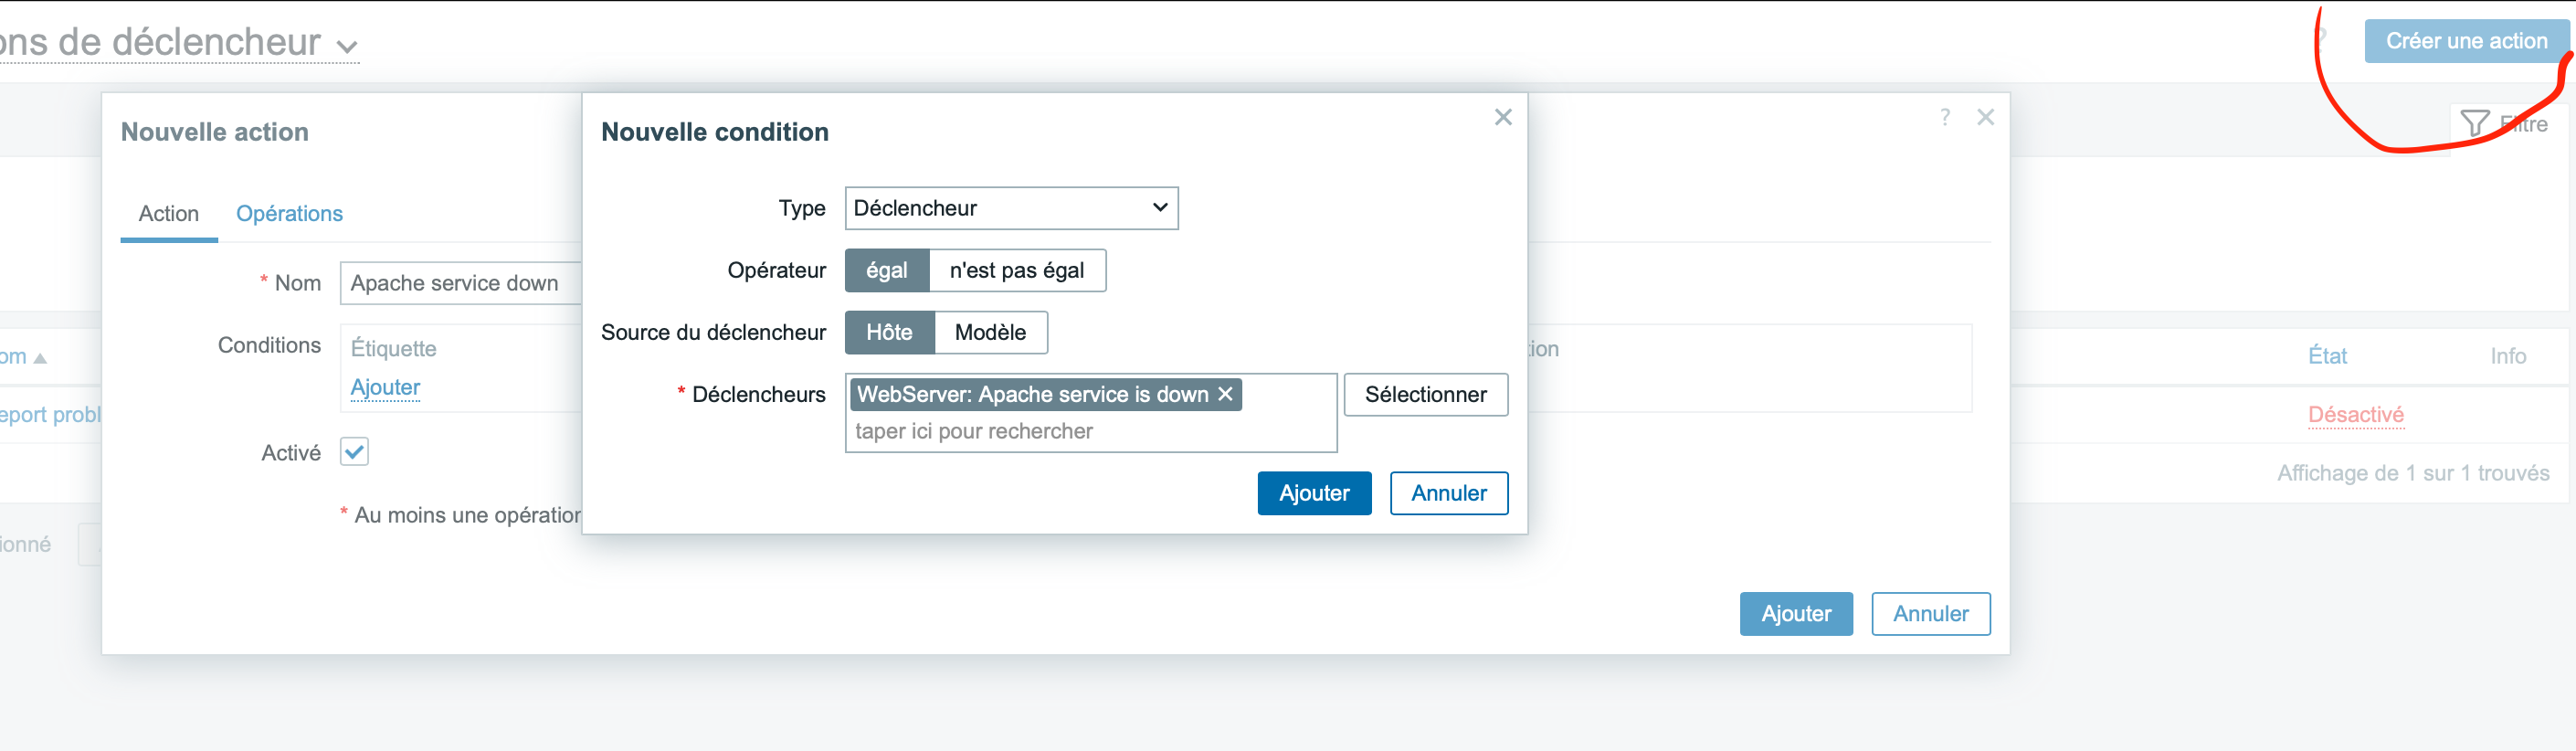The height and width of the screenshot is (751, 2576).
Task: Switch to the Opérations tab
Action: click(x=289, y=214)
